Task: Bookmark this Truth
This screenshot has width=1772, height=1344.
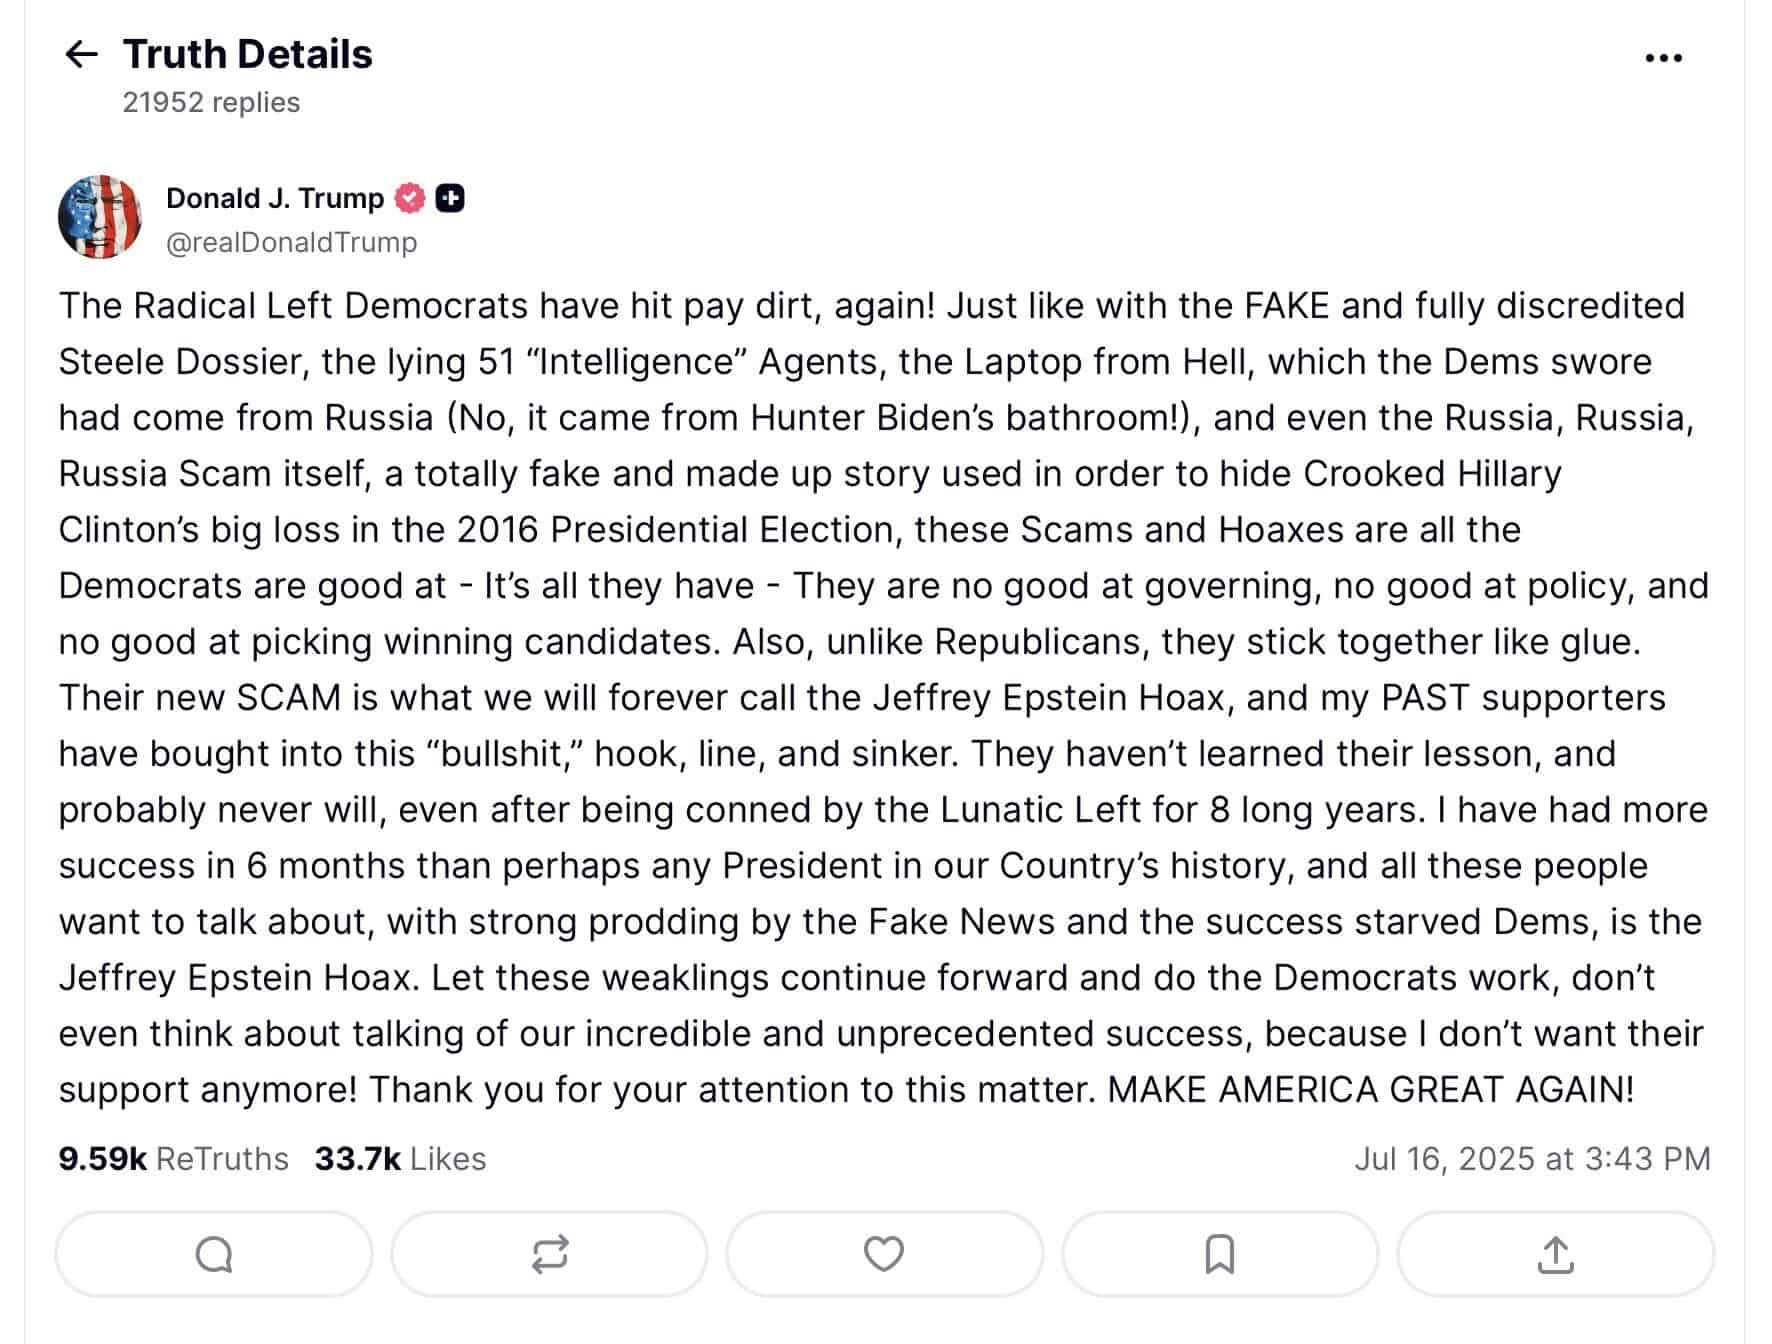Action: pos(1220,1254)
